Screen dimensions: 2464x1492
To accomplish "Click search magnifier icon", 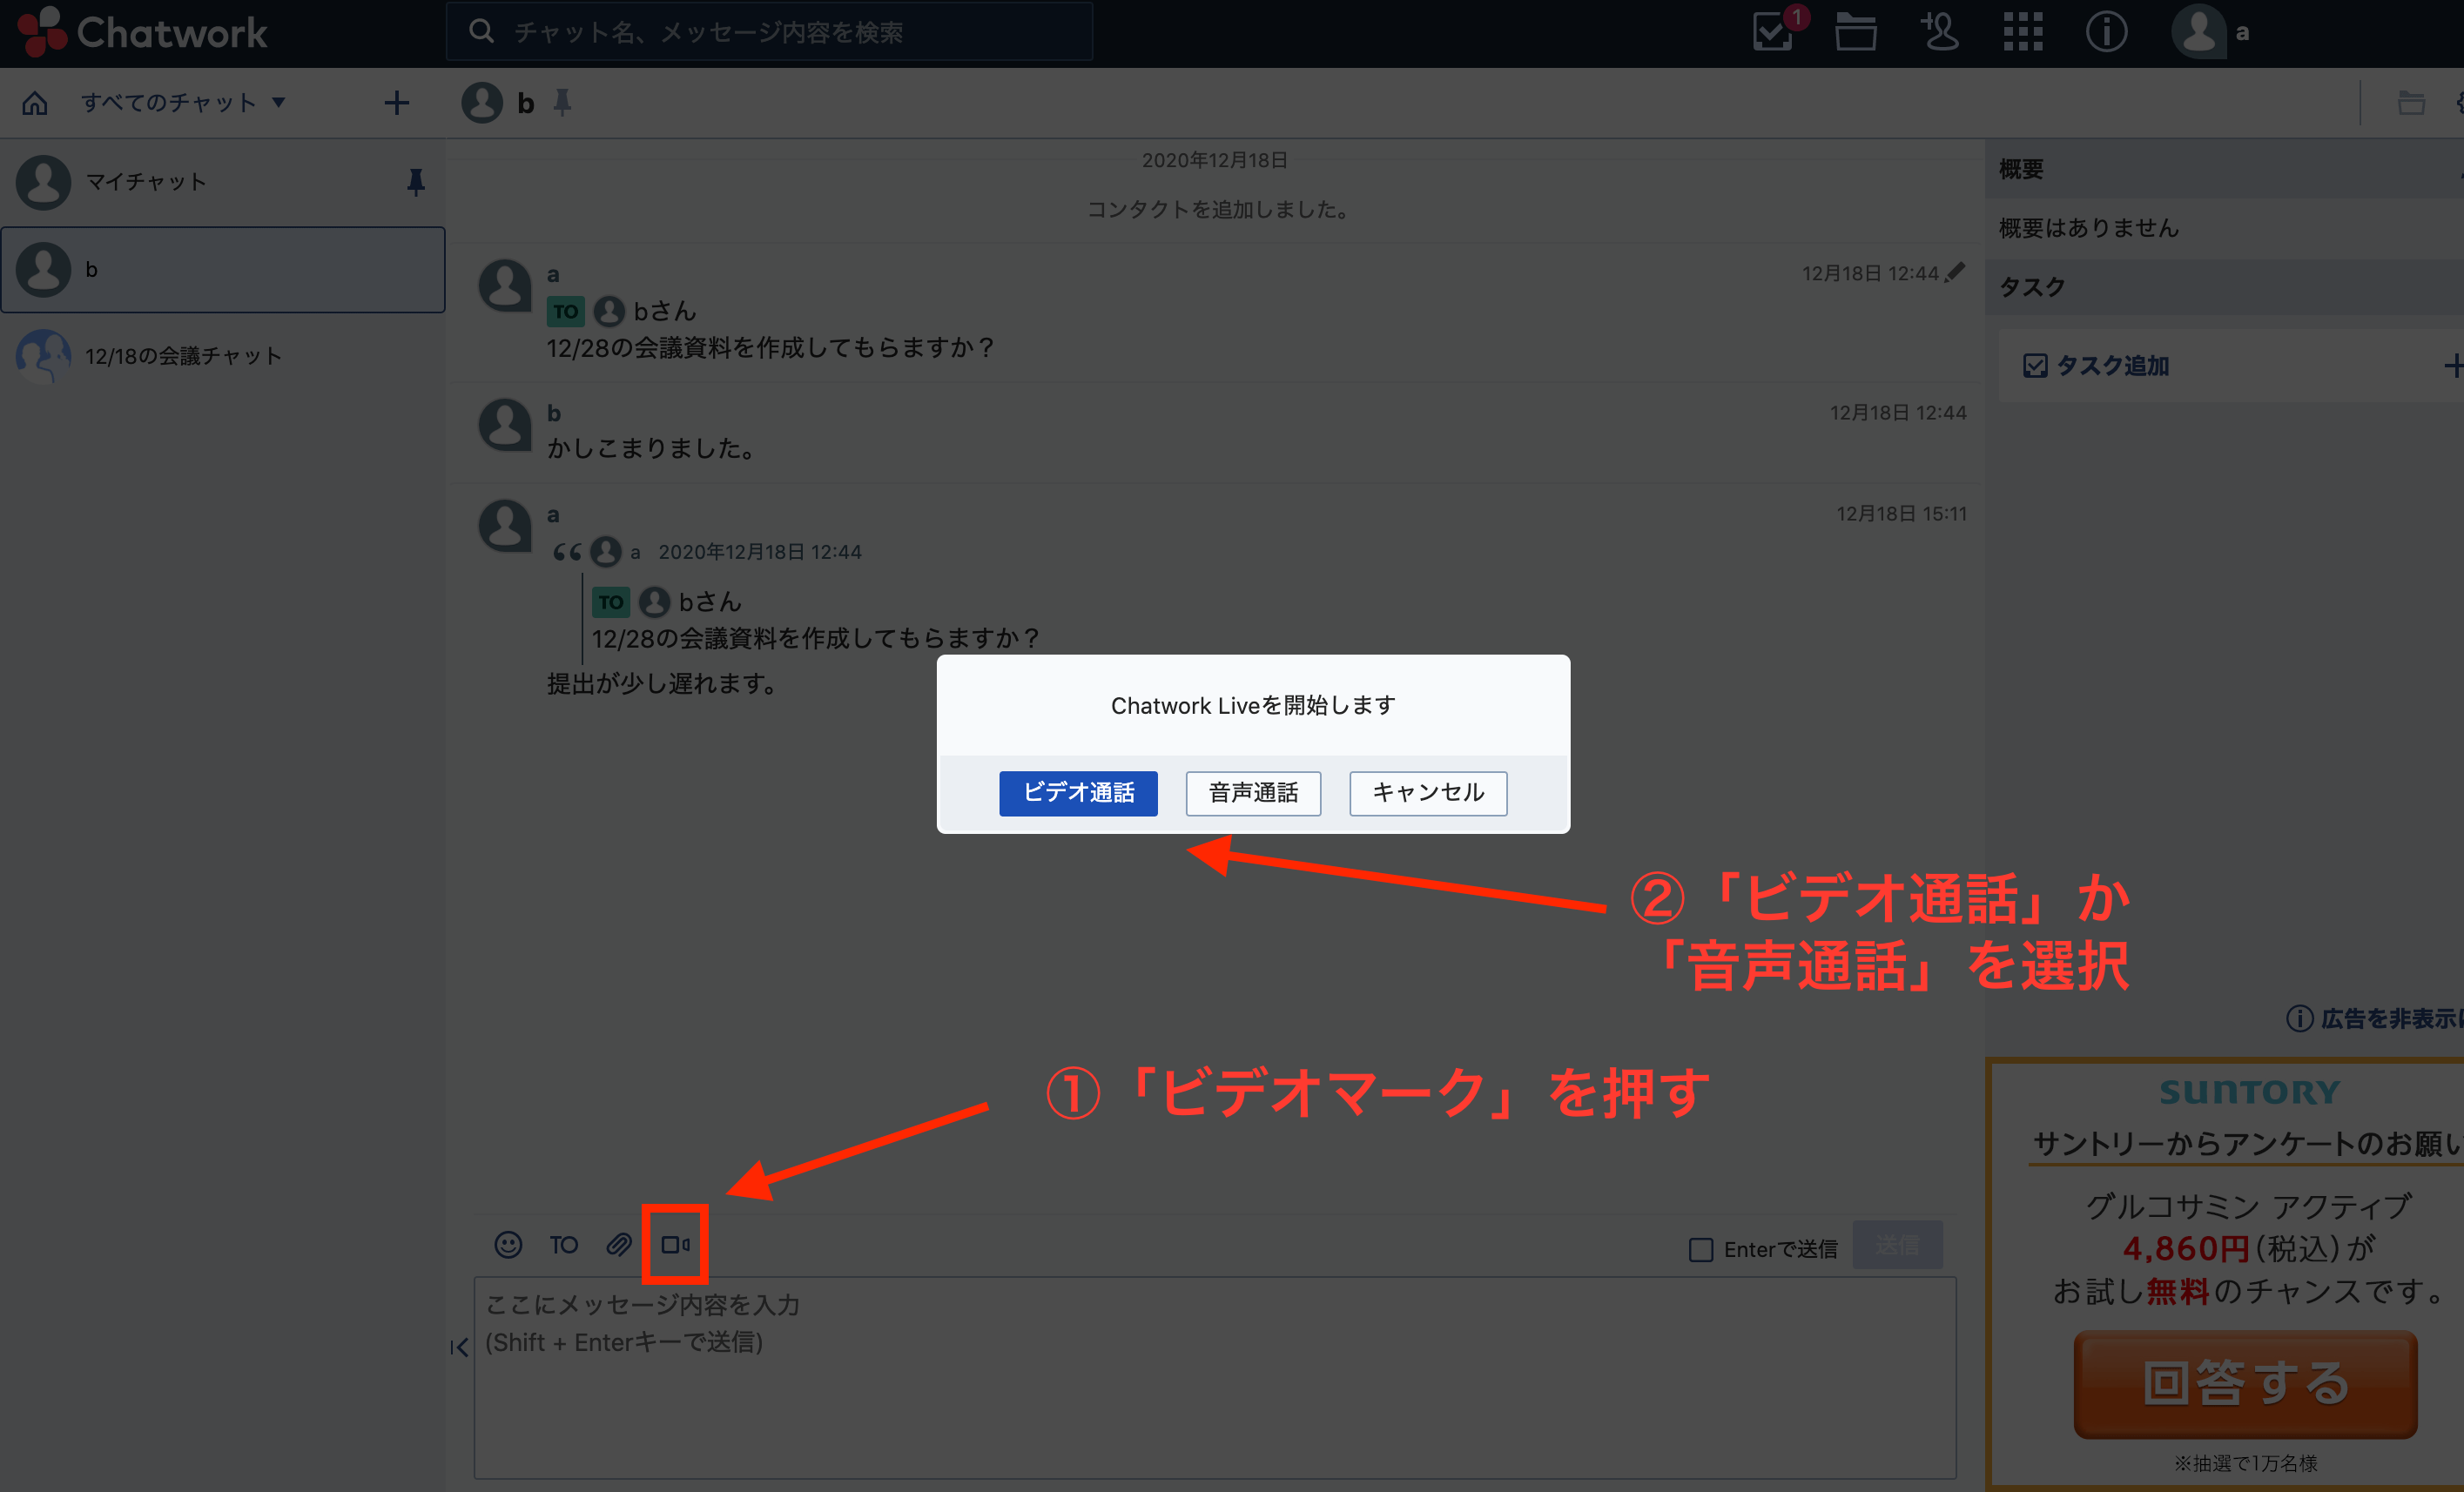I will pos(481,31).
